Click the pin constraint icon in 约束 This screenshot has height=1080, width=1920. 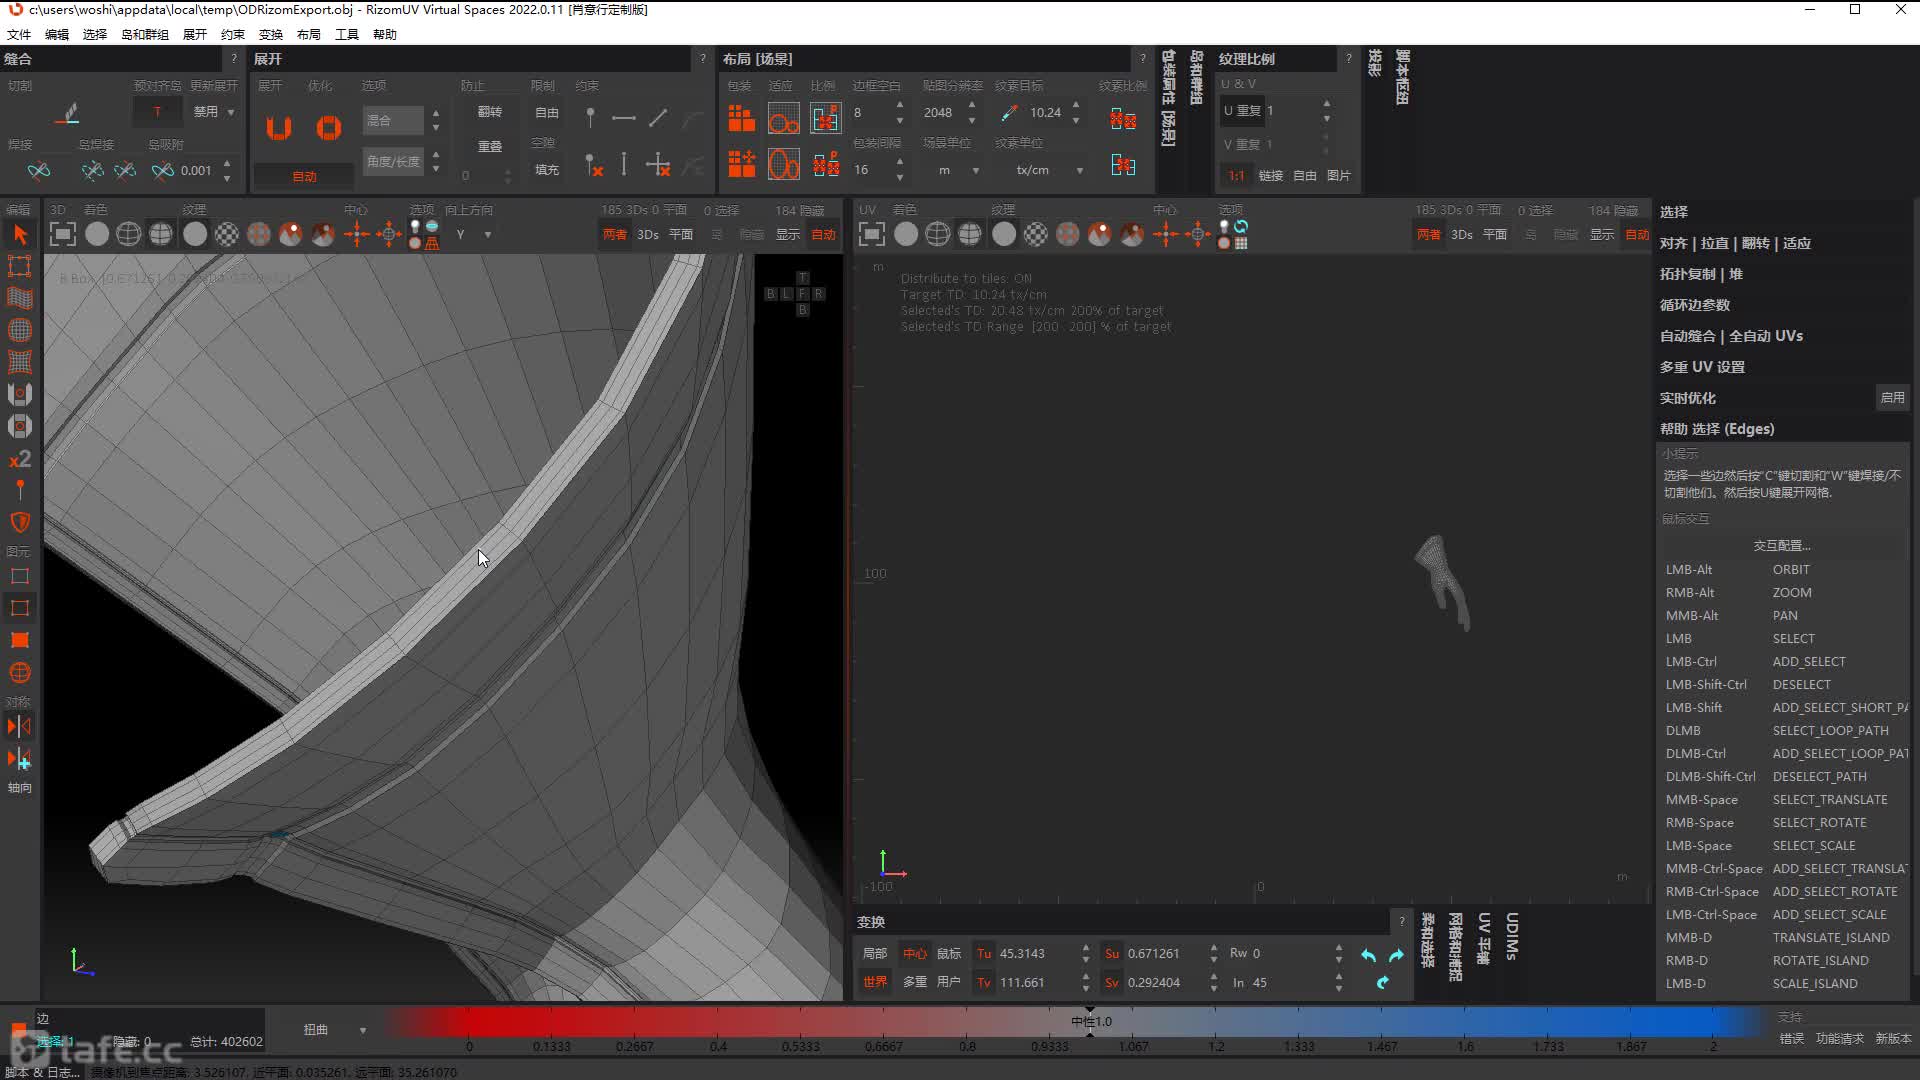point(590,118)
